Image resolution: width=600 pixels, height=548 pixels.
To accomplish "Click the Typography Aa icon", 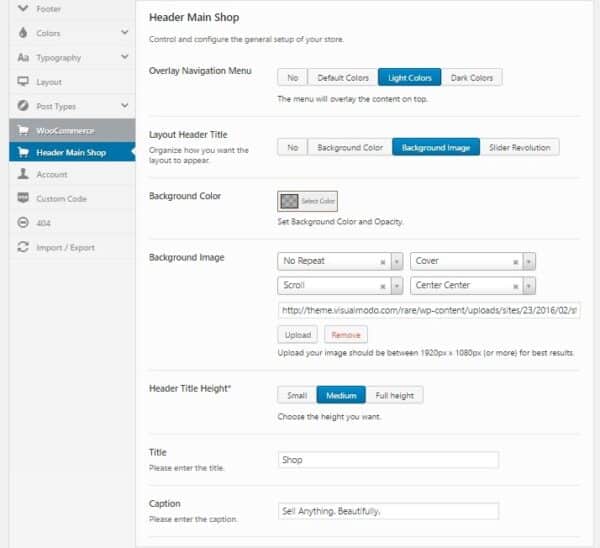I will click(23, 57).
